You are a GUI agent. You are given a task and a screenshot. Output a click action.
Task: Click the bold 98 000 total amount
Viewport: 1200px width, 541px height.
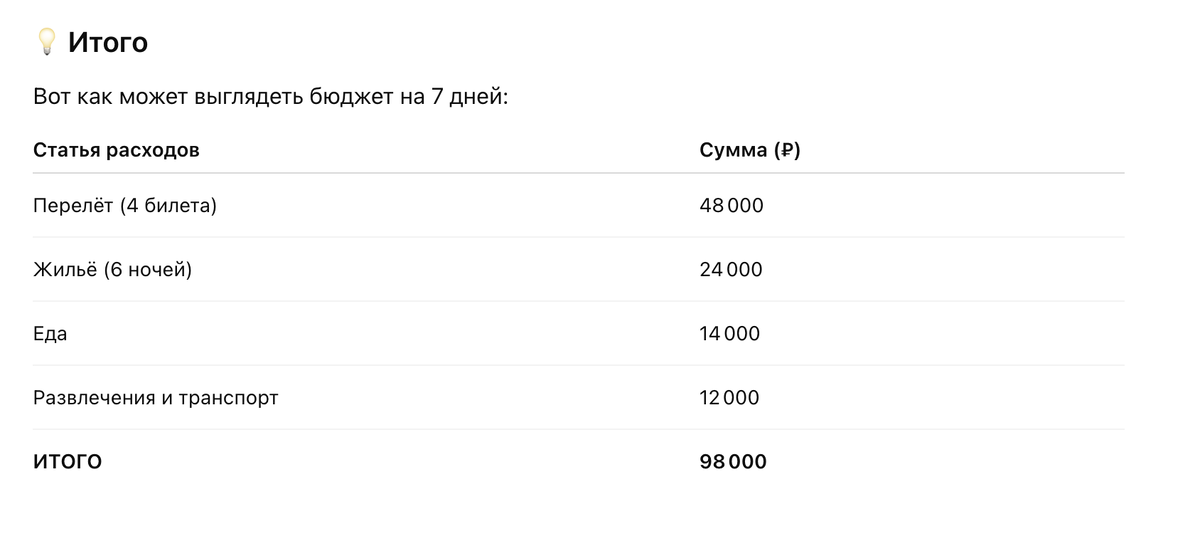coord(733,461)
